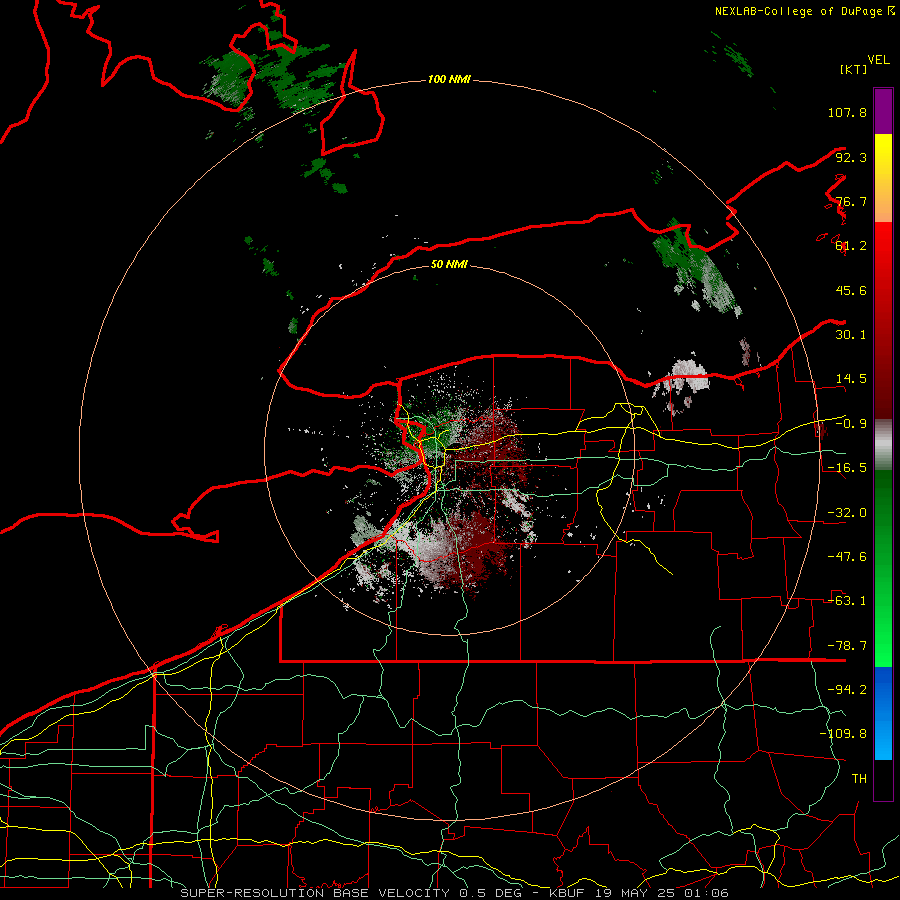Click the 100 NMI range ring label
900x900 pixels.
pyautogui.click(x=449, y=79)
